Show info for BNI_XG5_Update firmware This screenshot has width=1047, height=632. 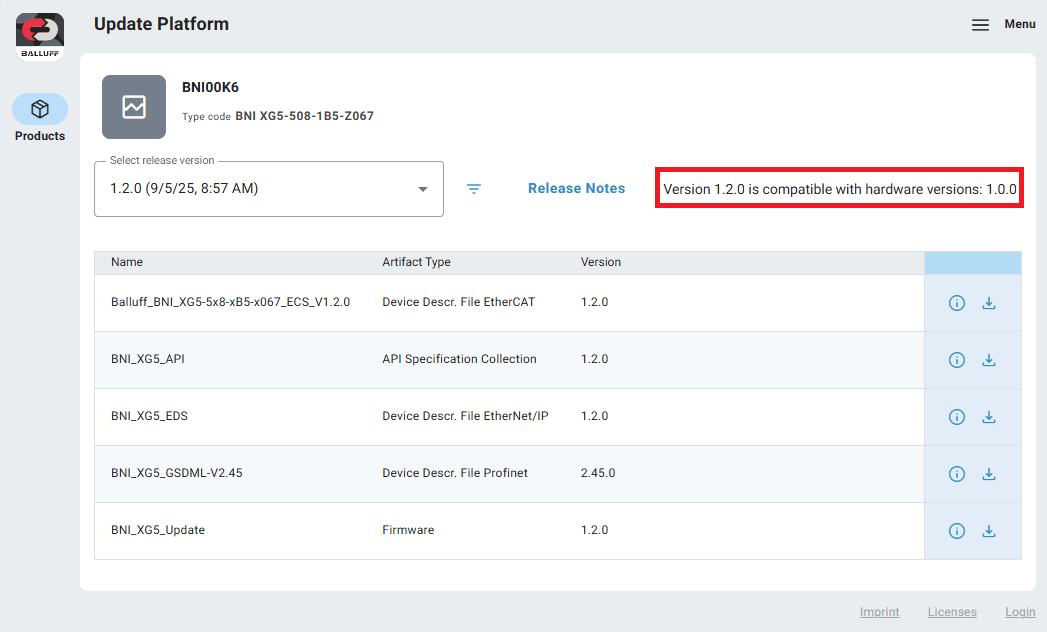click(x=957, y=531)
